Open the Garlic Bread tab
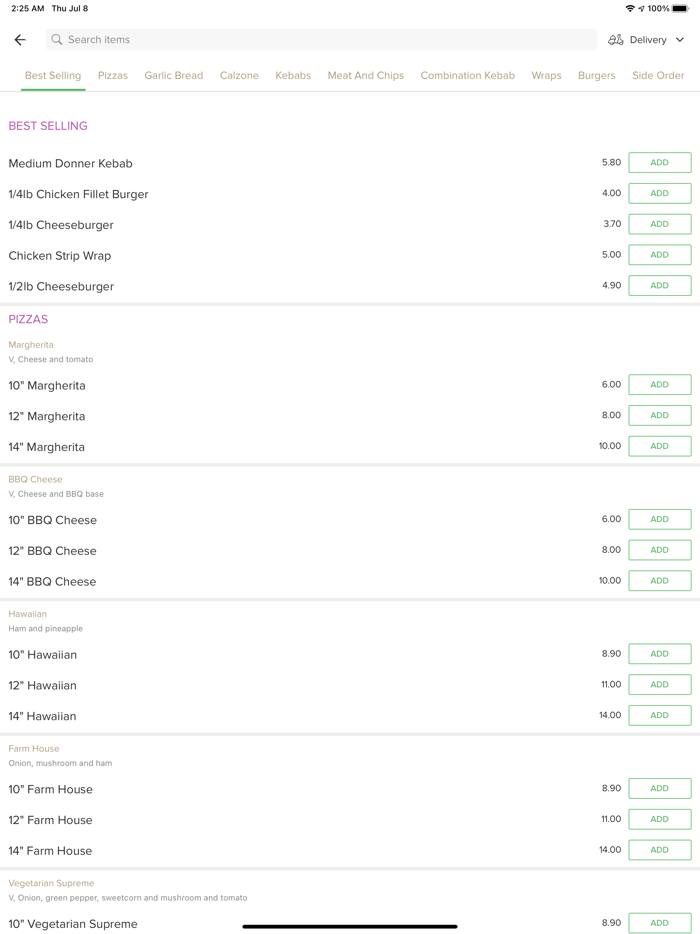 coord(174,75)
